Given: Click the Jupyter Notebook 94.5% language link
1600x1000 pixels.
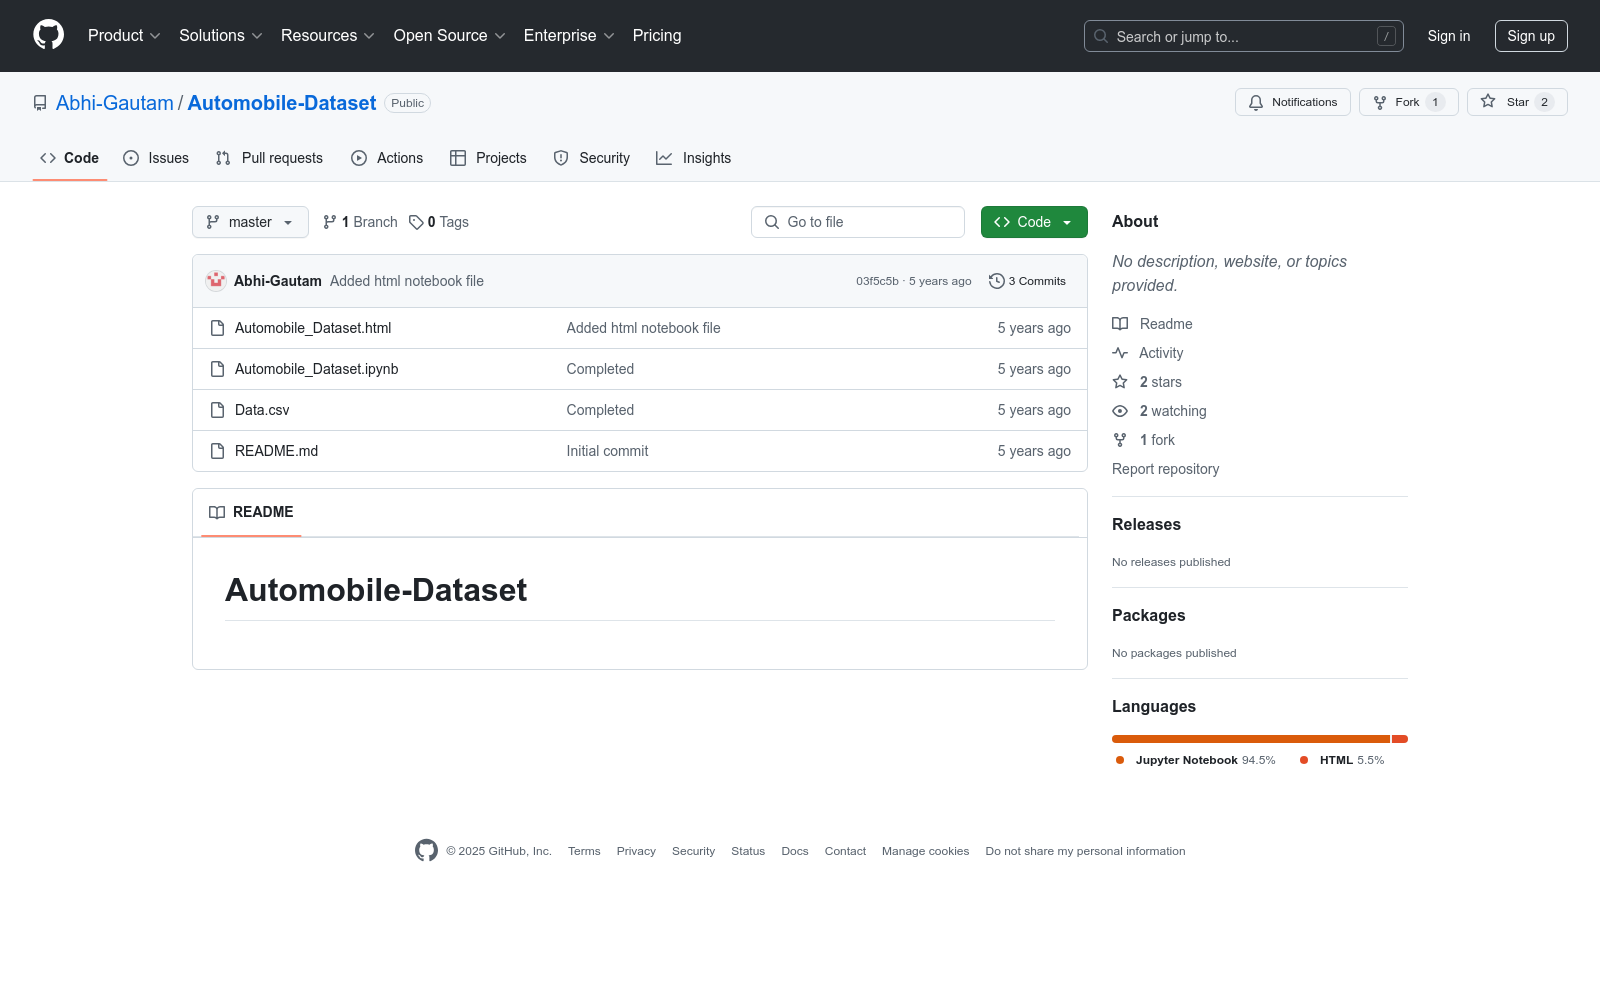Looking at the screenshot, I should point(1196,760).
